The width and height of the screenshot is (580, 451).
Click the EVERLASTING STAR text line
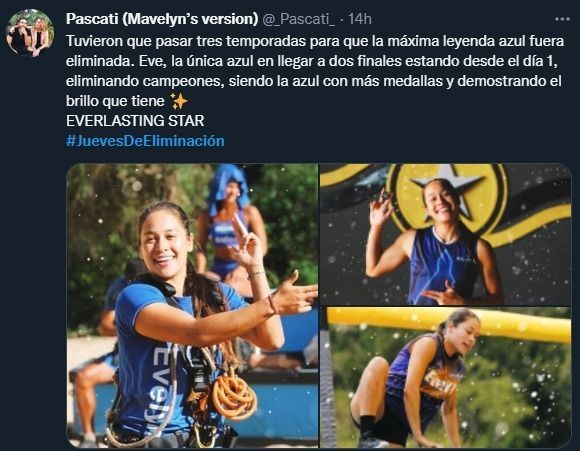135,121
